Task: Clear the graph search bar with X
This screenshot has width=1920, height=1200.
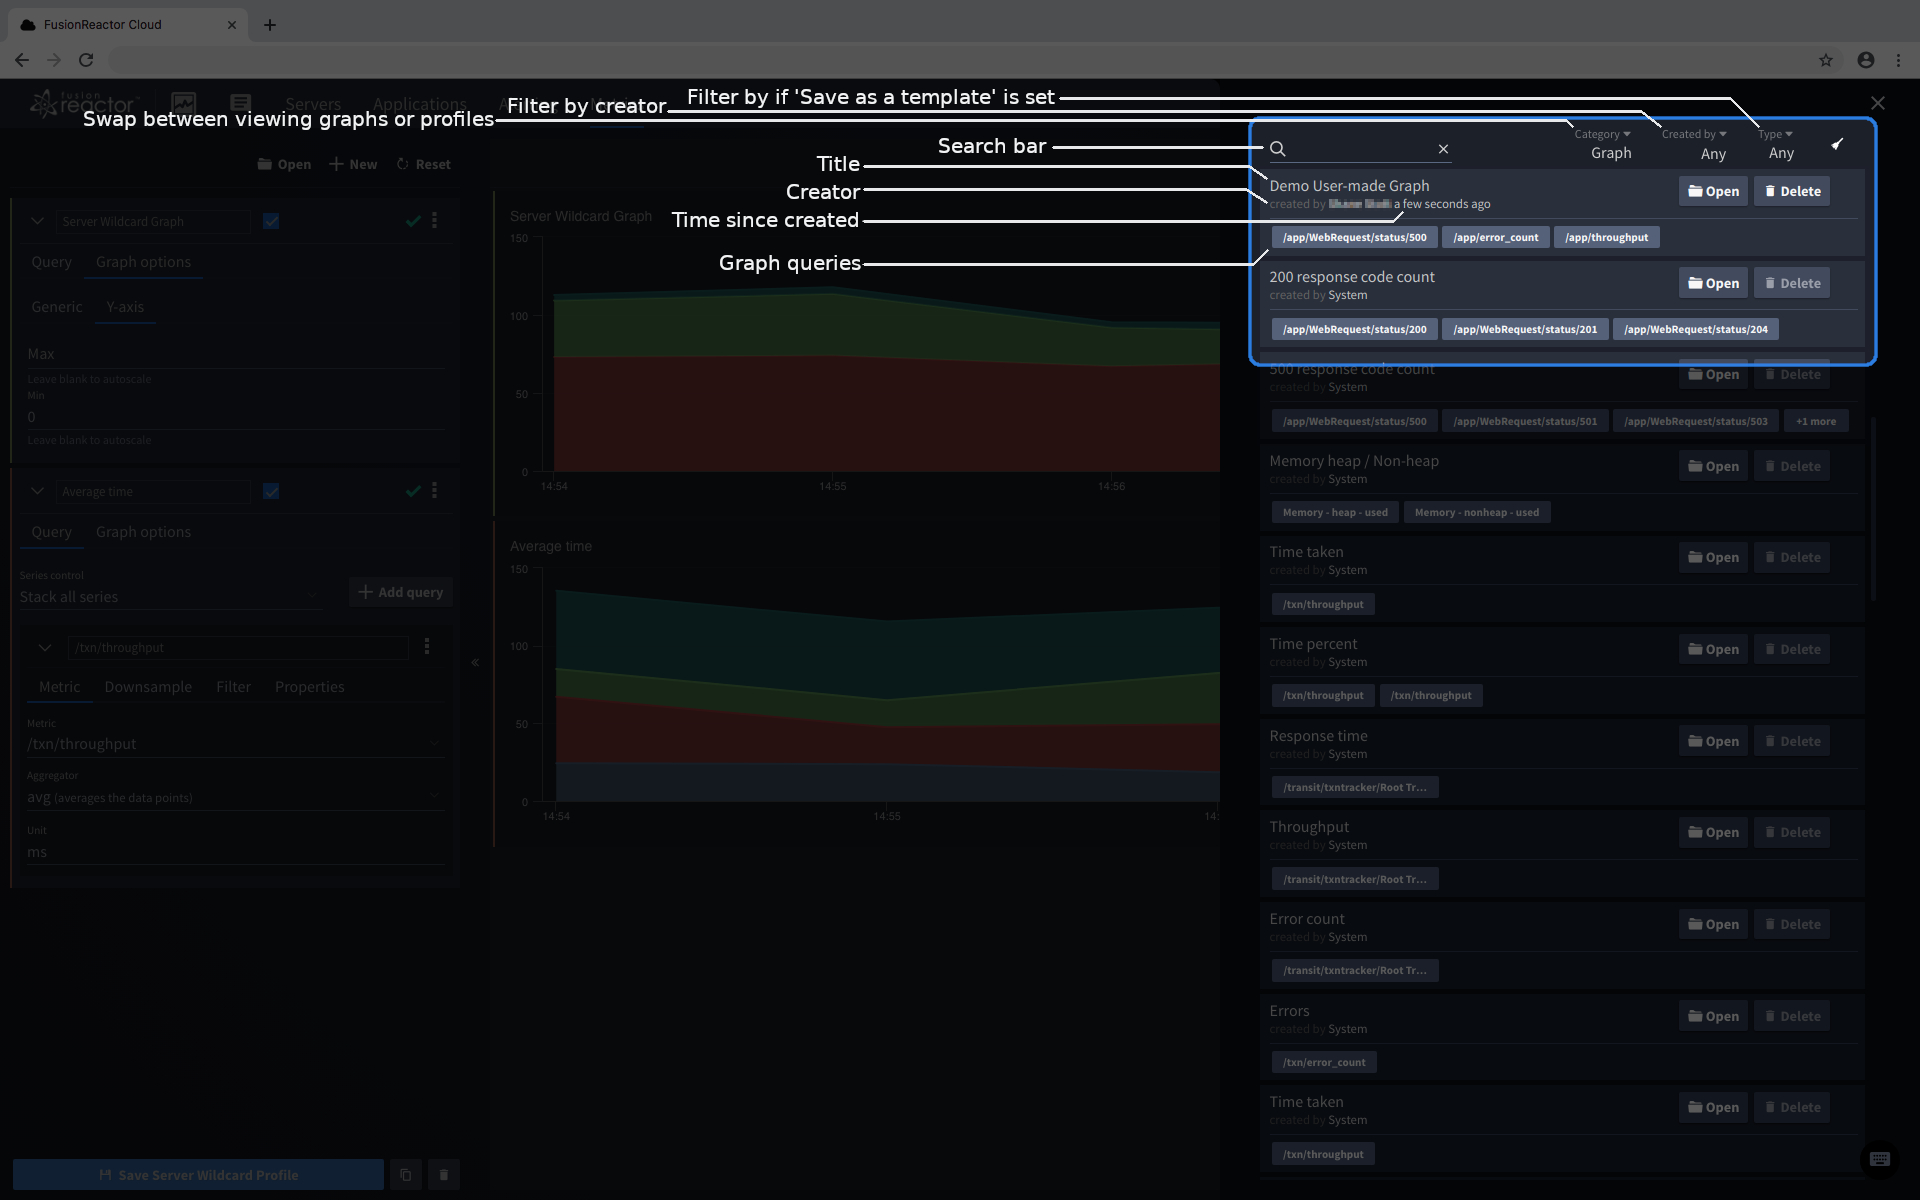Action: pos(1443,149)
